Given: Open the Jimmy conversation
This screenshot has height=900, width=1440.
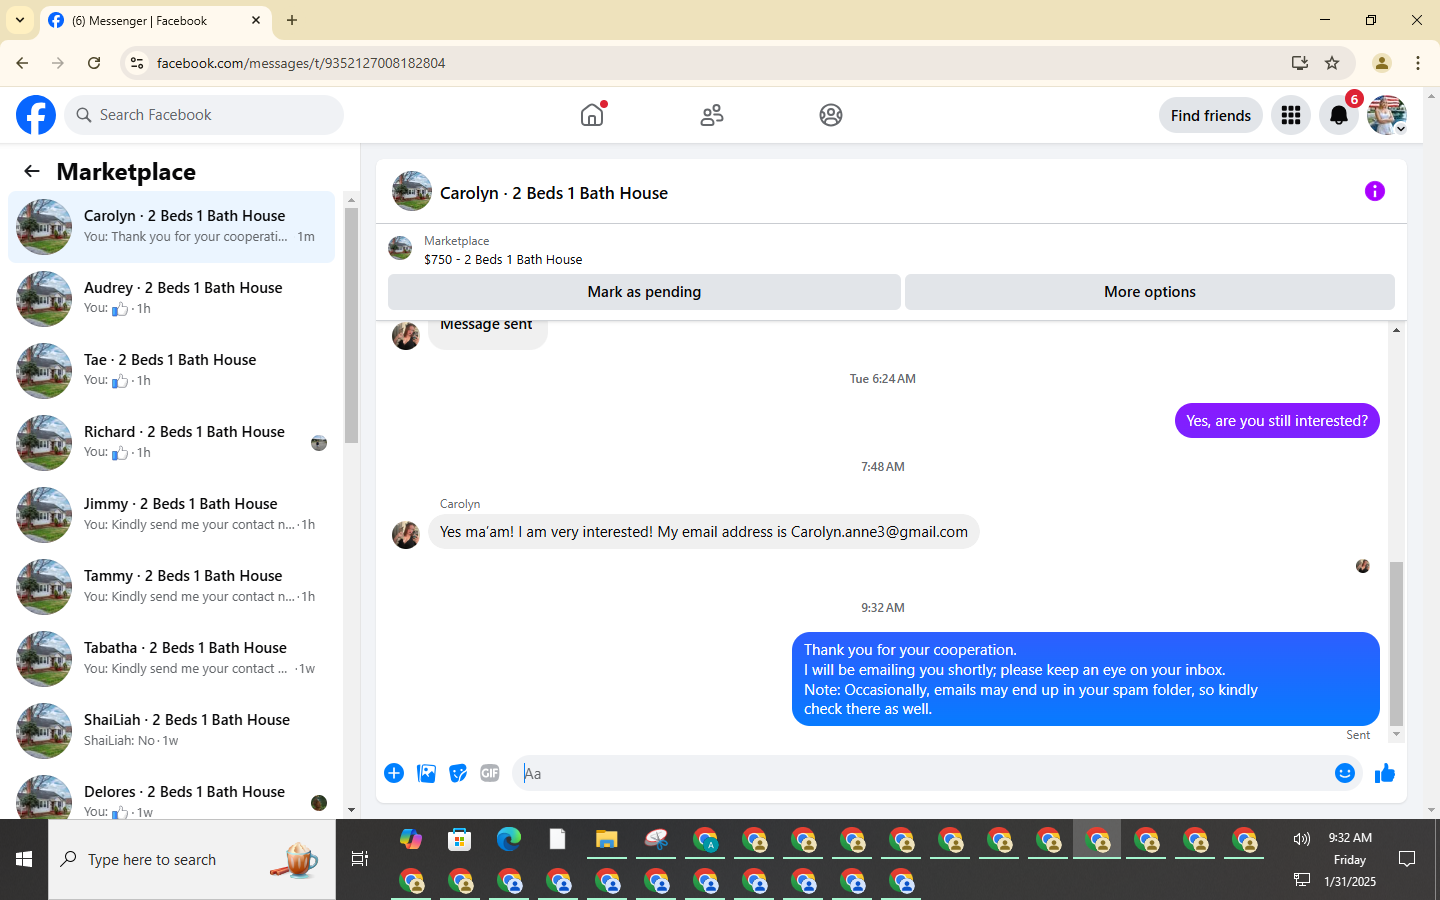Looking at the screenshot, I should pos(171,514).
